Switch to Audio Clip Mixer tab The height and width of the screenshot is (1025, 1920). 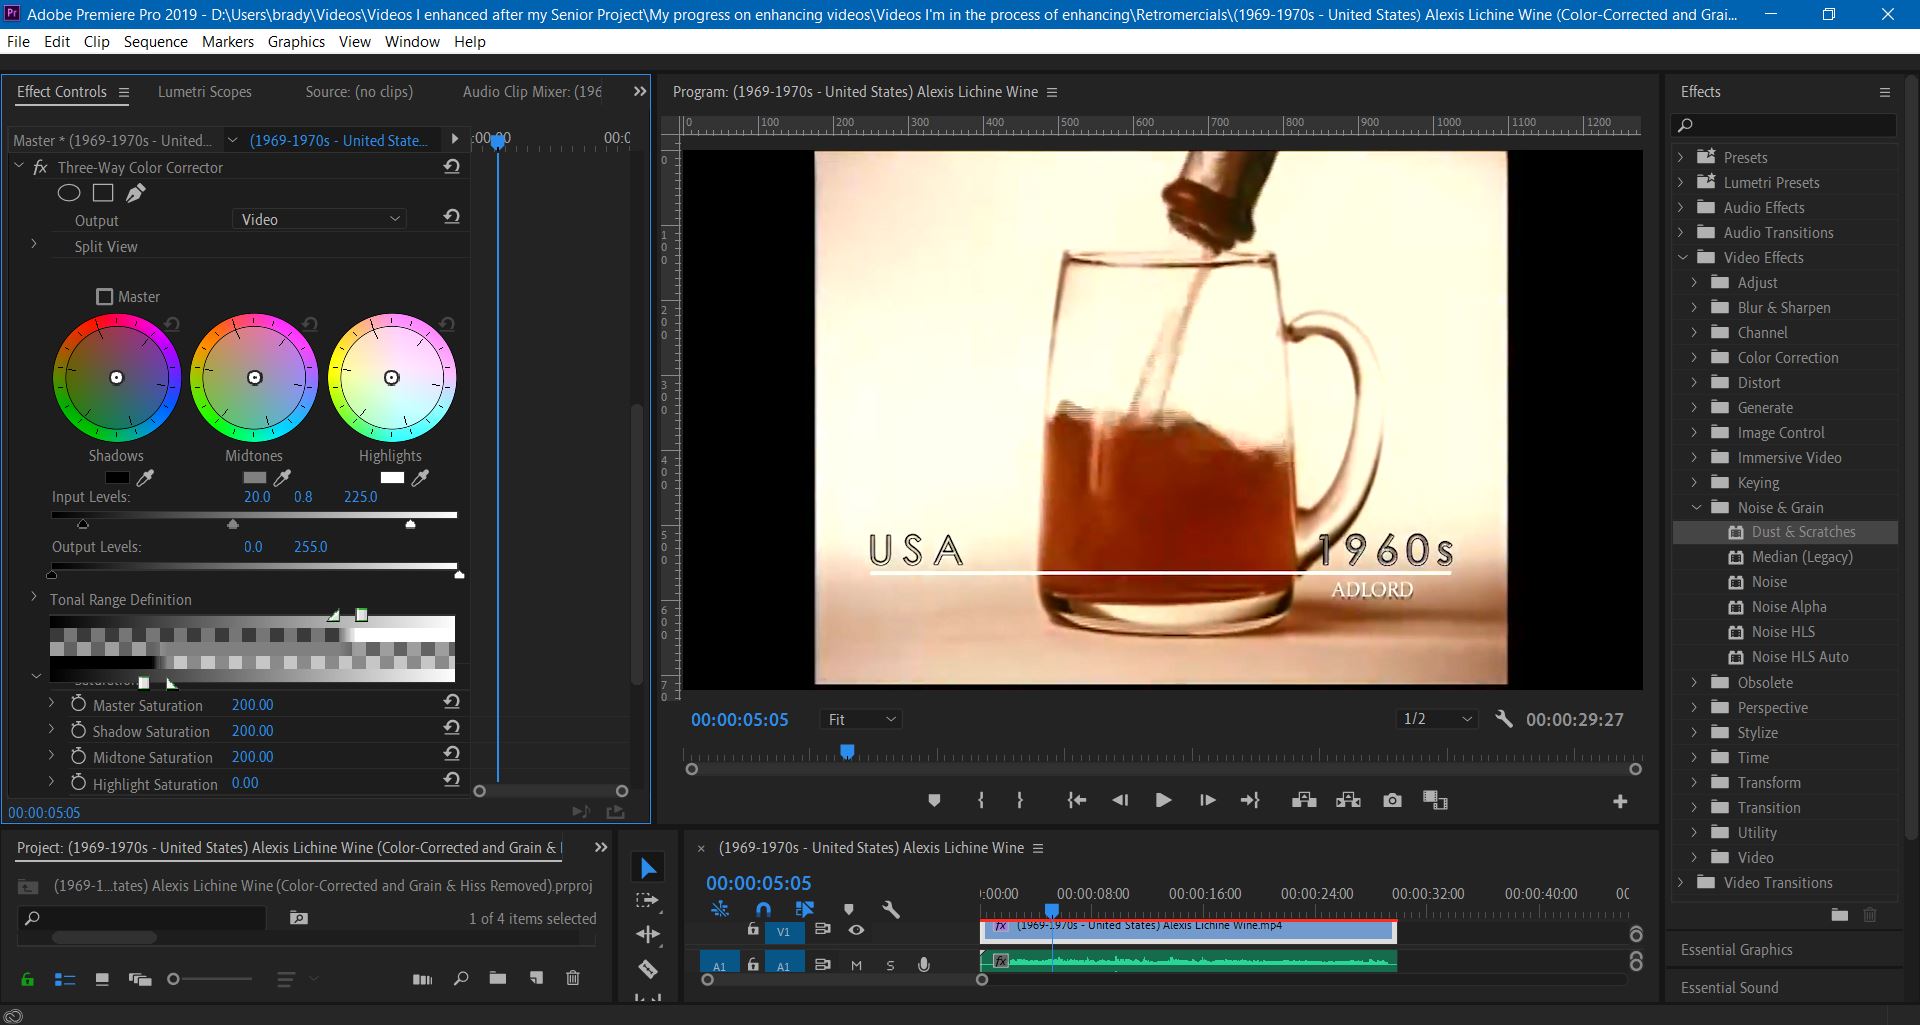(x=532, y=91)
